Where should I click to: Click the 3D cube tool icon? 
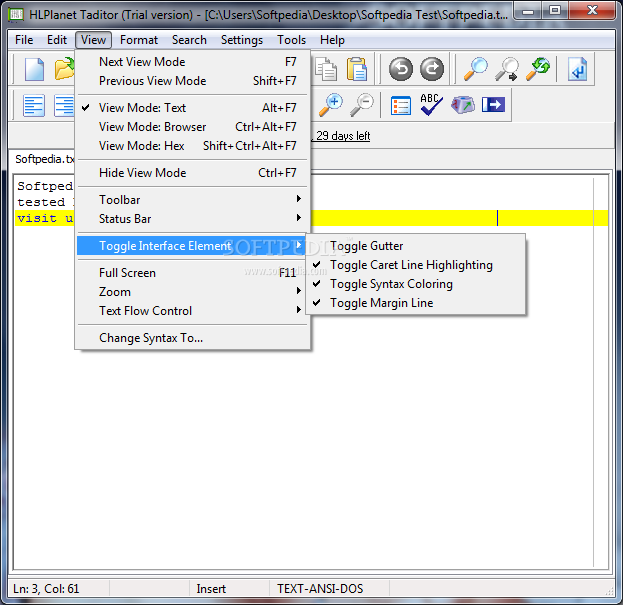click(x=462, y=105)
